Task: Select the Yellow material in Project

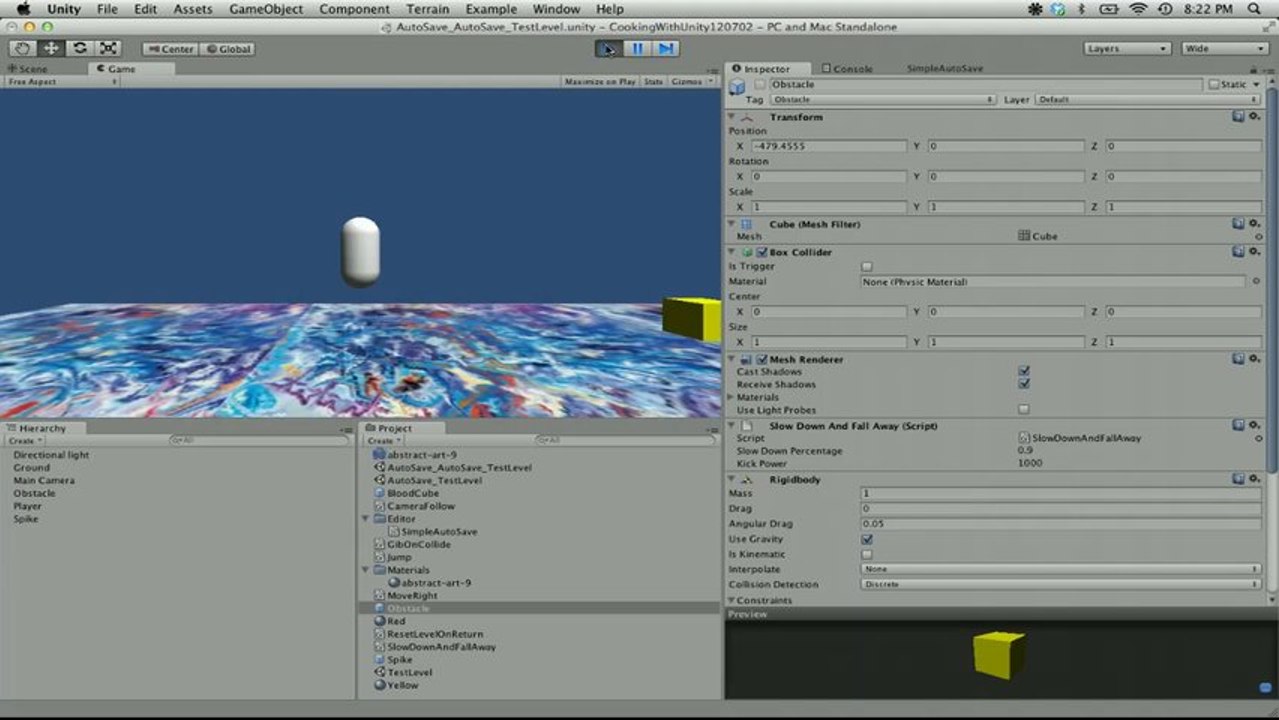Action: click(x=403, y=685)
